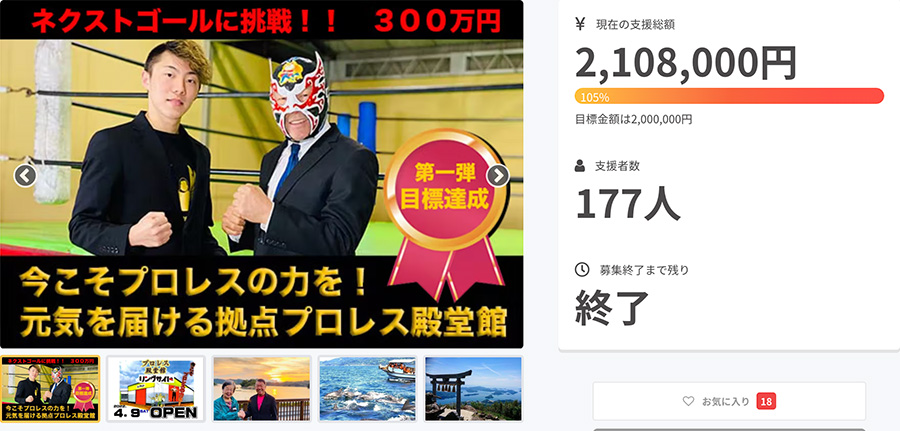Select the torii gate island thumbnail

(x=474, y=389)
